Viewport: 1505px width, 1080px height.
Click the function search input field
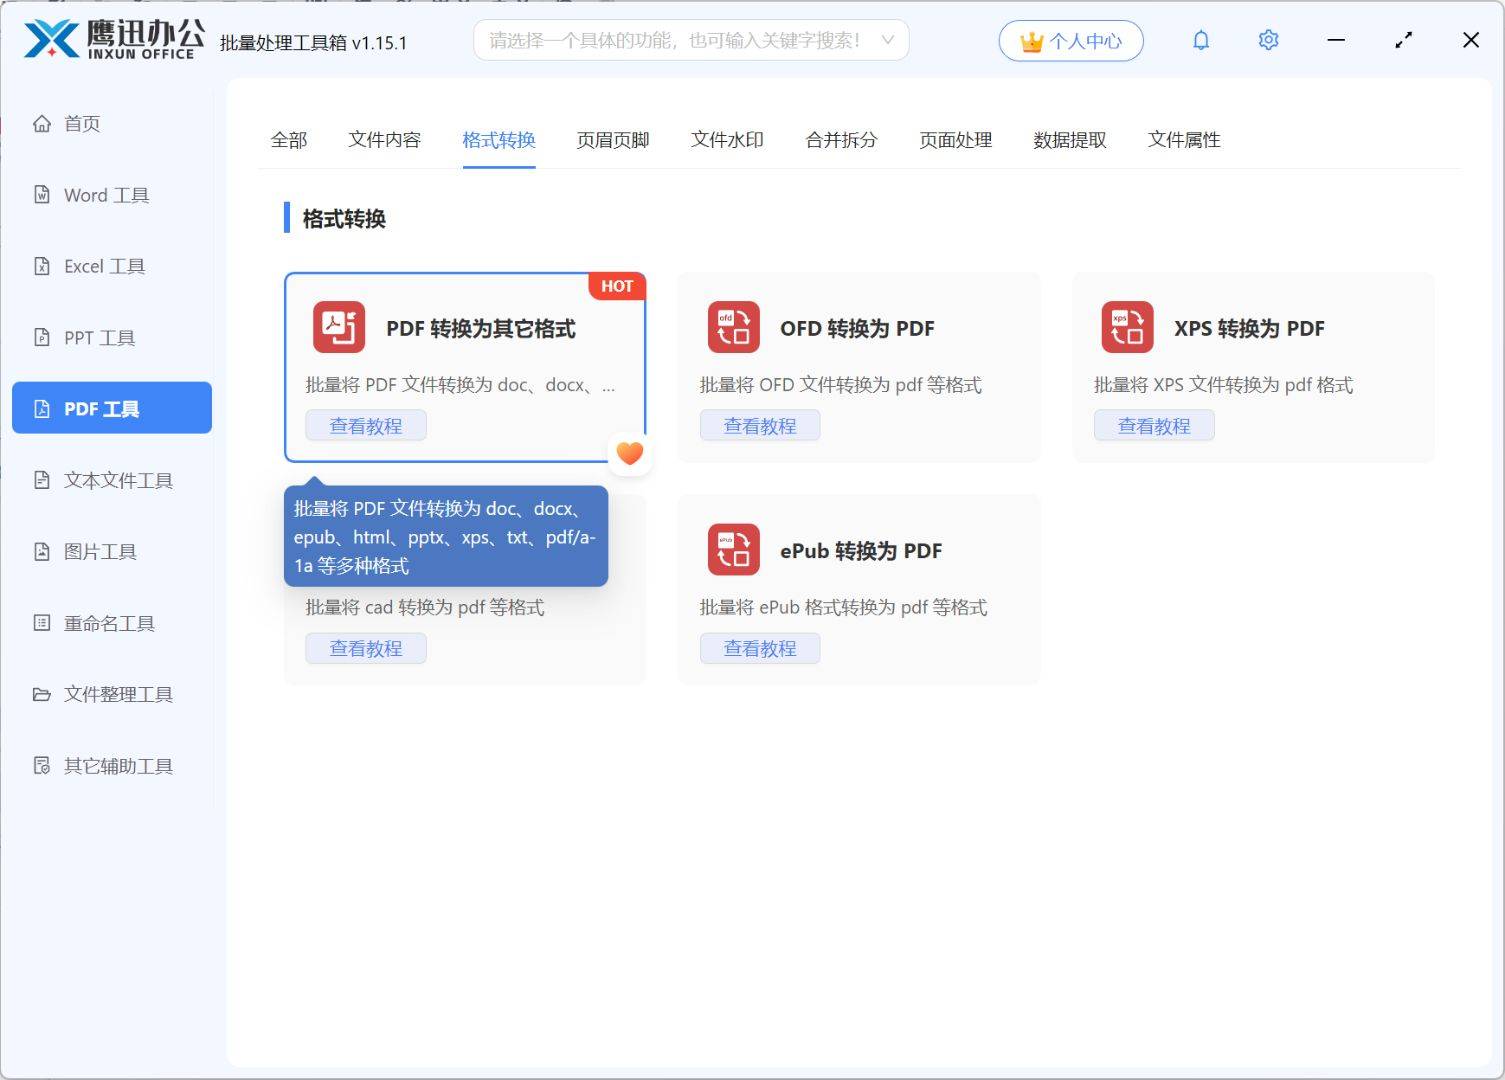coord(691,40)
